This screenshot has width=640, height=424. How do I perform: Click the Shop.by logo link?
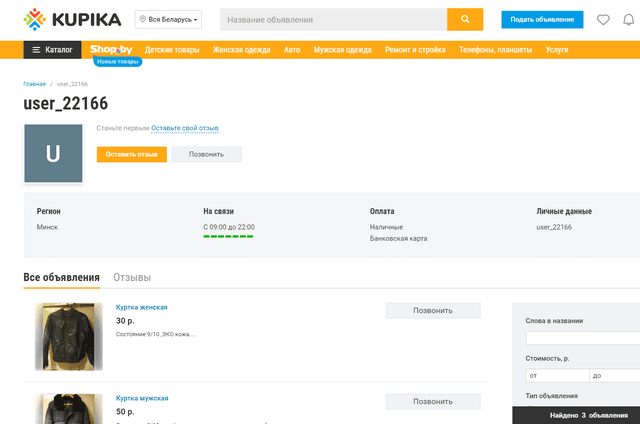(111, 49)
